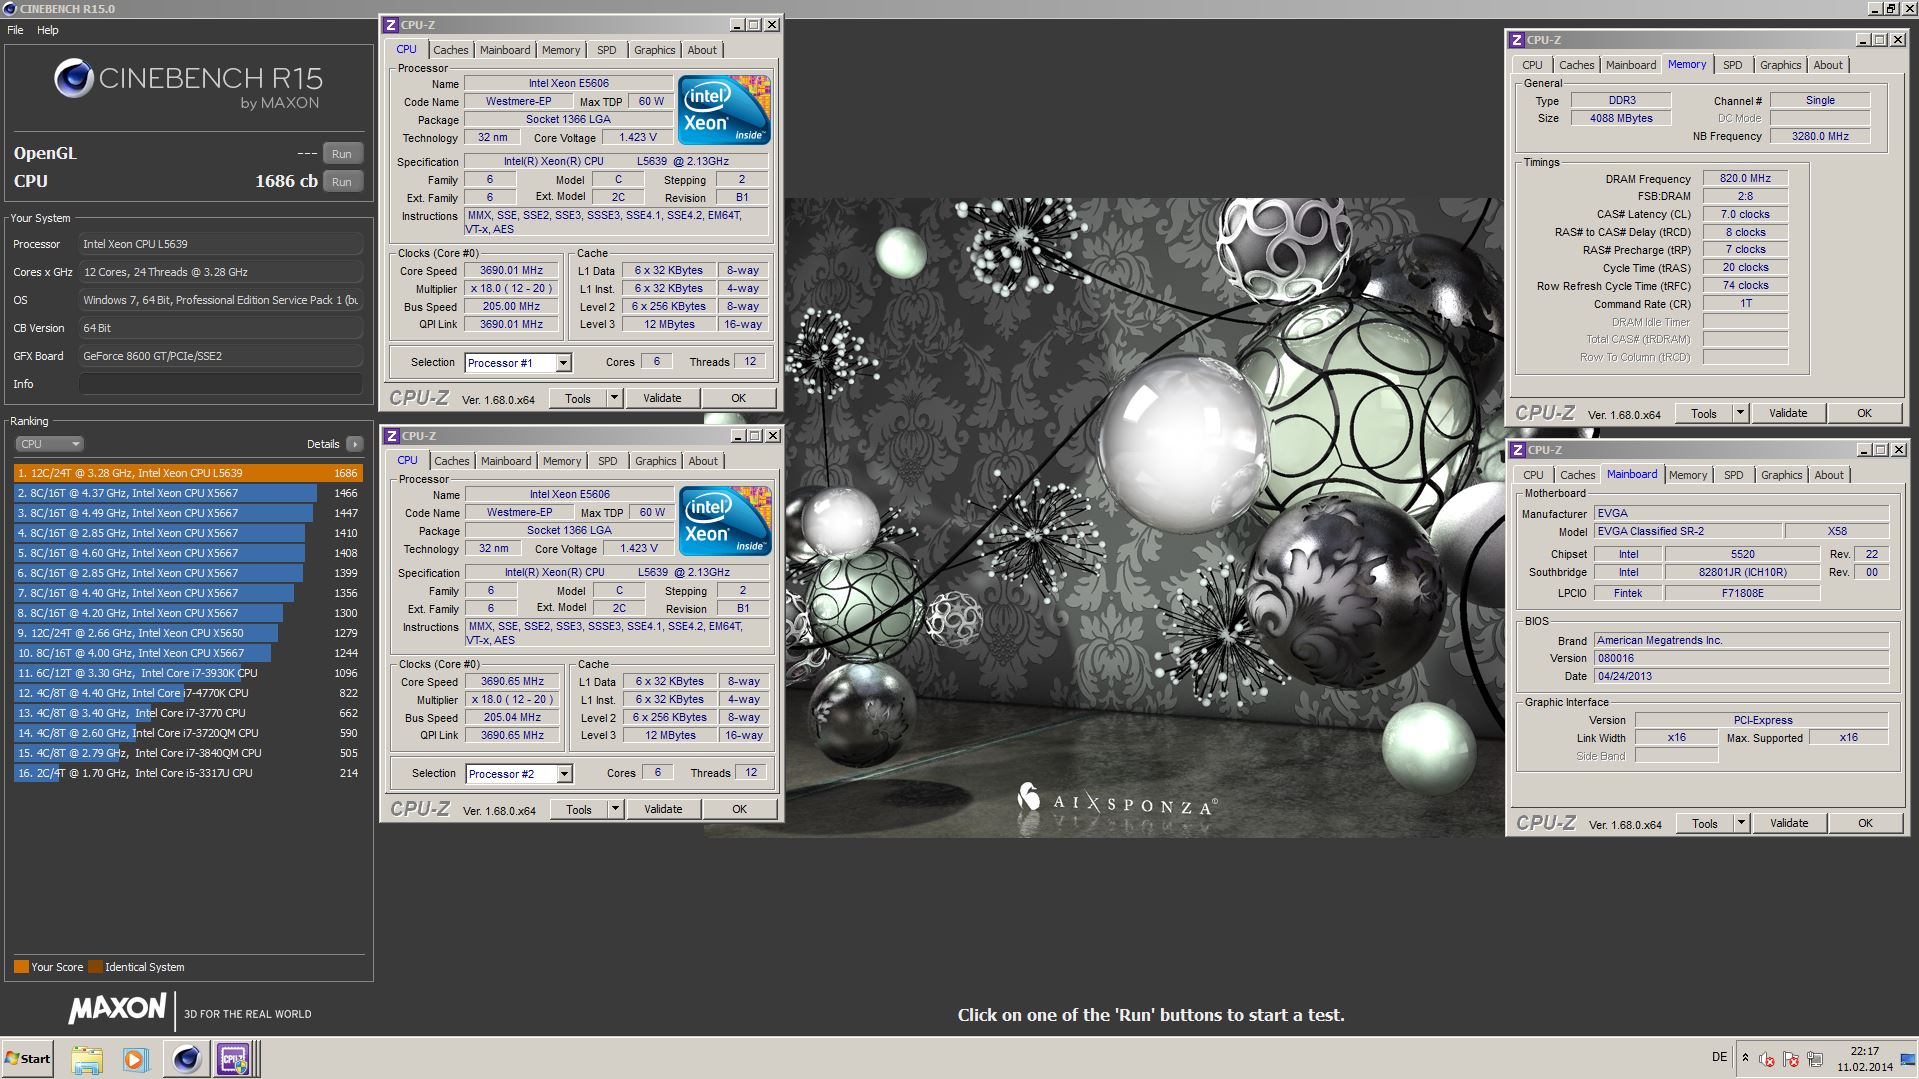Switch to Caches tab in Processor #1 window
The height and width of the screenshot is (1079, 1919).
click(450, 50)
